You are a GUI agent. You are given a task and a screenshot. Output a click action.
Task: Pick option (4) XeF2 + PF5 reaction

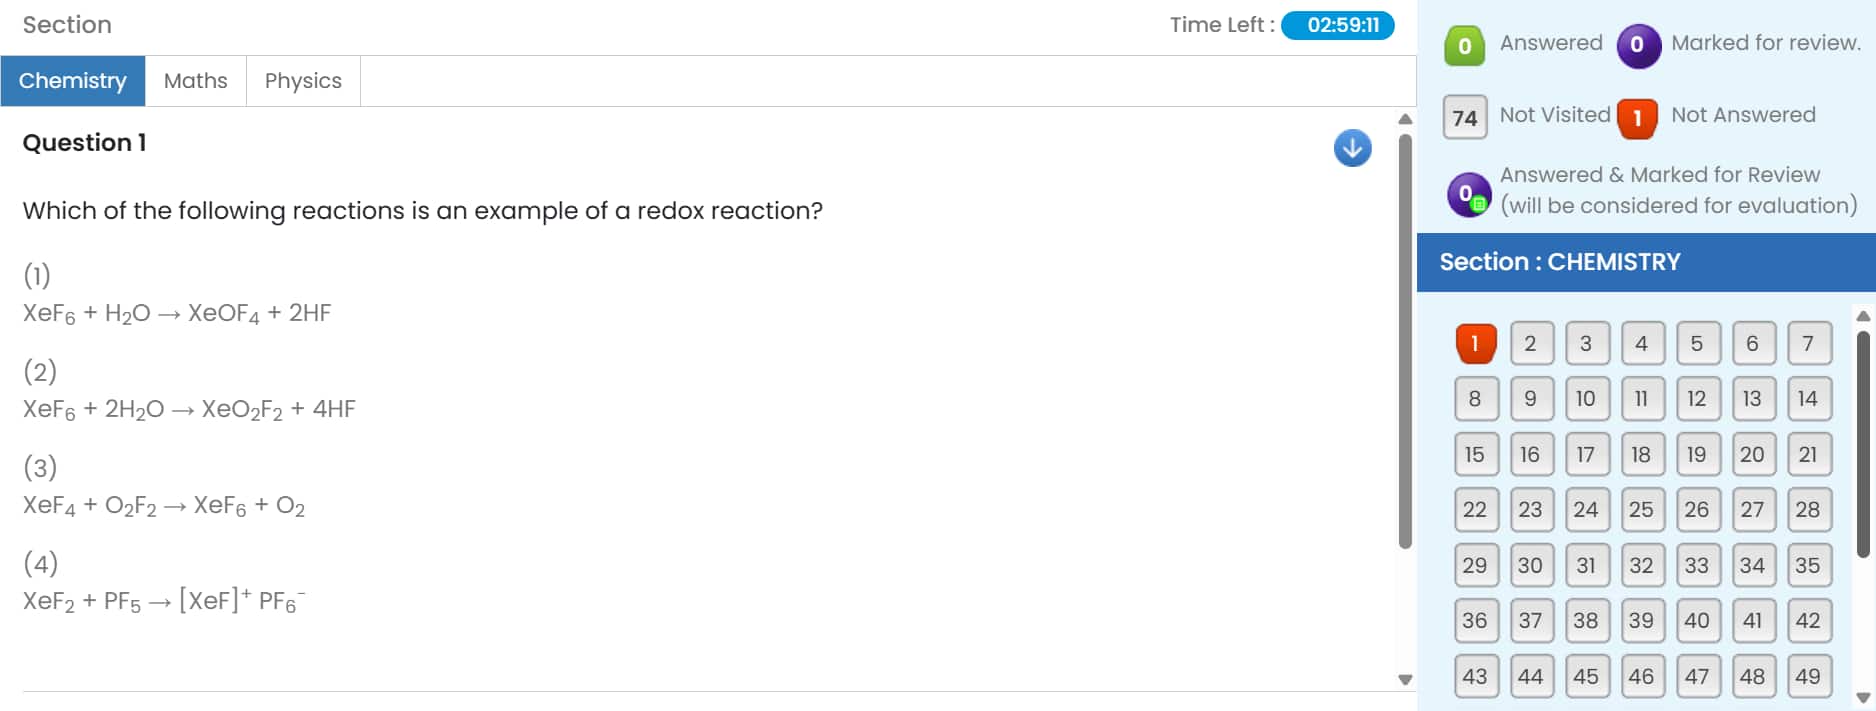pos(164,601)
